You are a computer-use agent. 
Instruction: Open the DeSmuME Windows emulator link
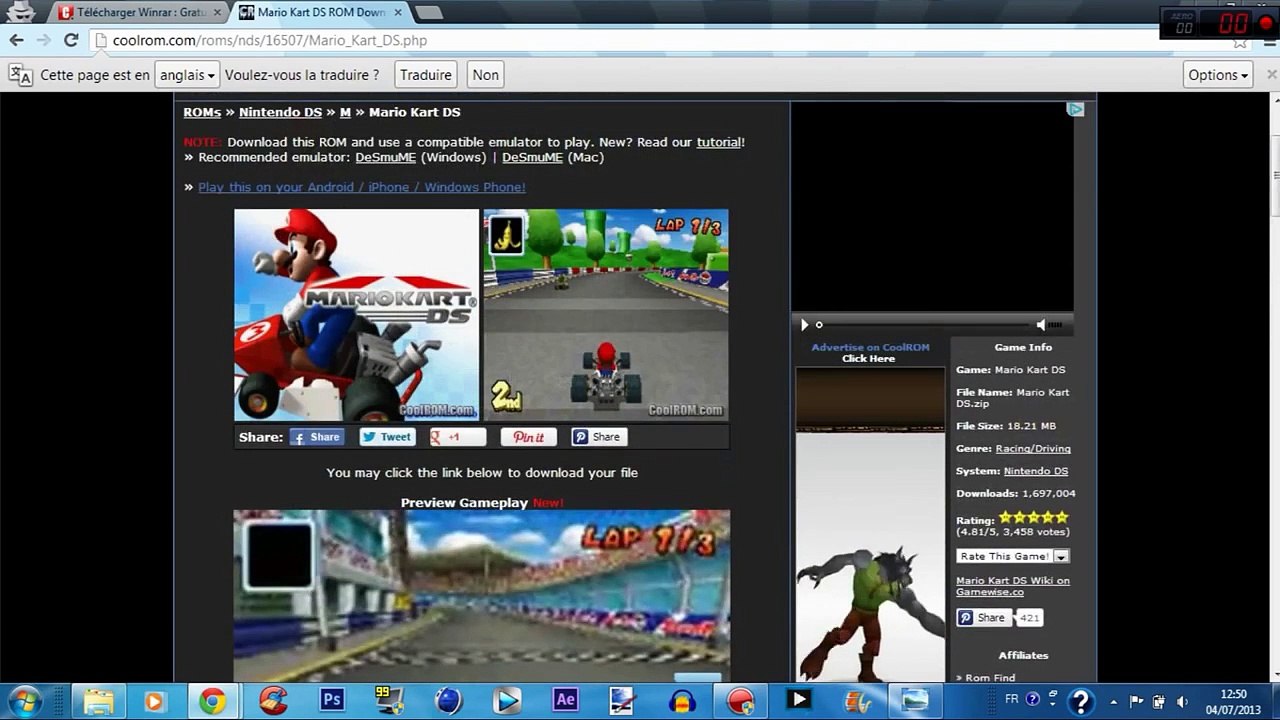[385, 157]
